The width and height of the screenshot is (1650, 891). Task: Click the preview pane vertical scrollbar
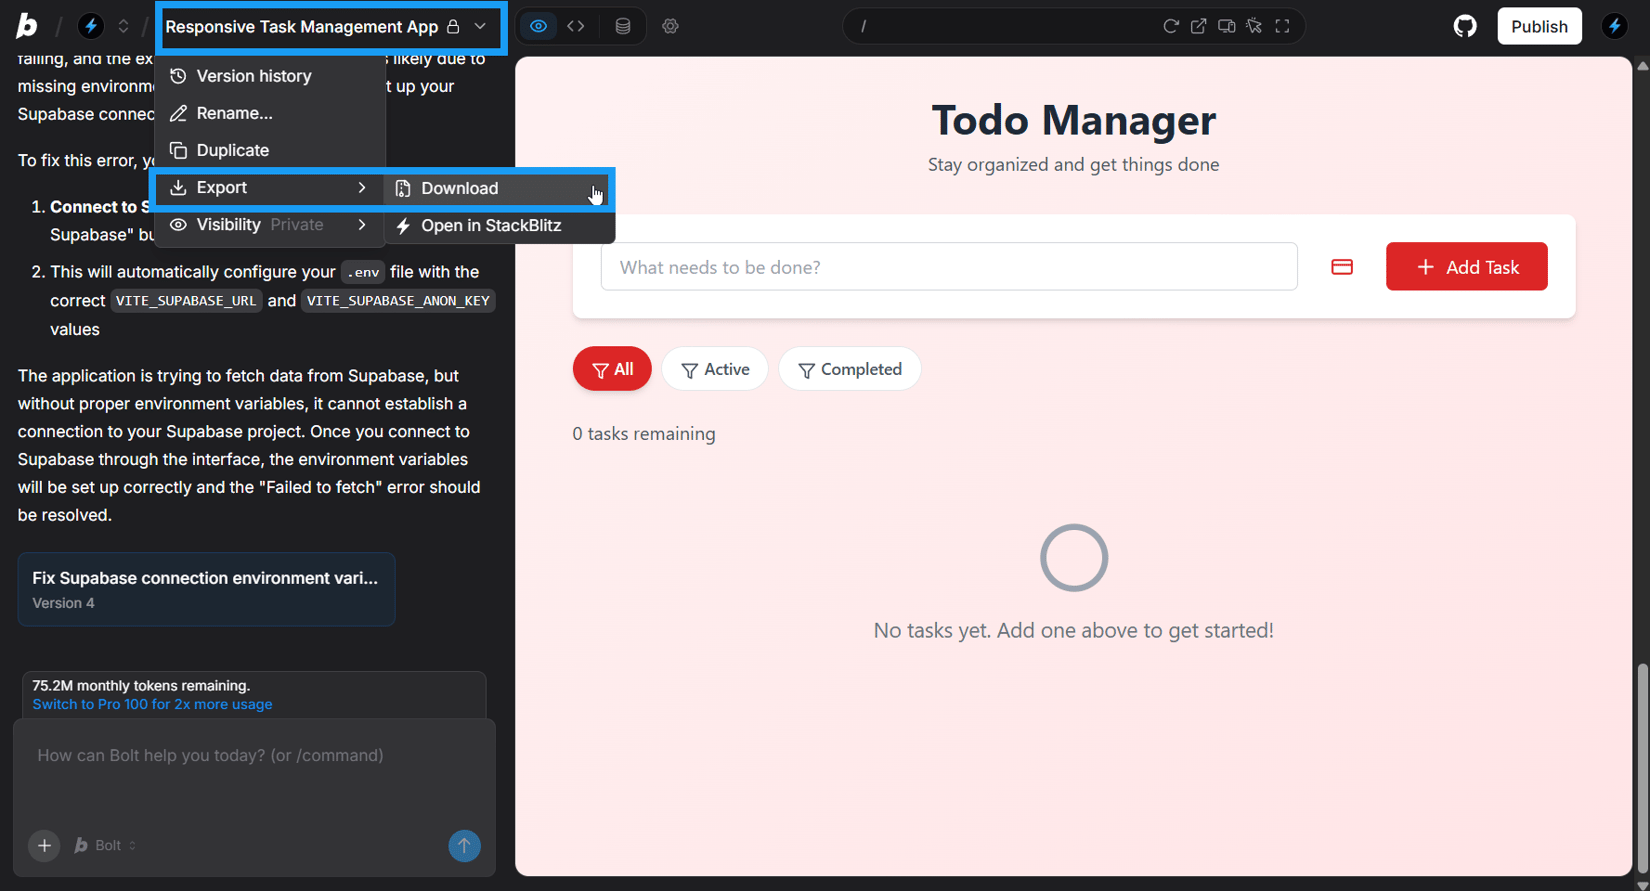click(x=1642, y=770)
